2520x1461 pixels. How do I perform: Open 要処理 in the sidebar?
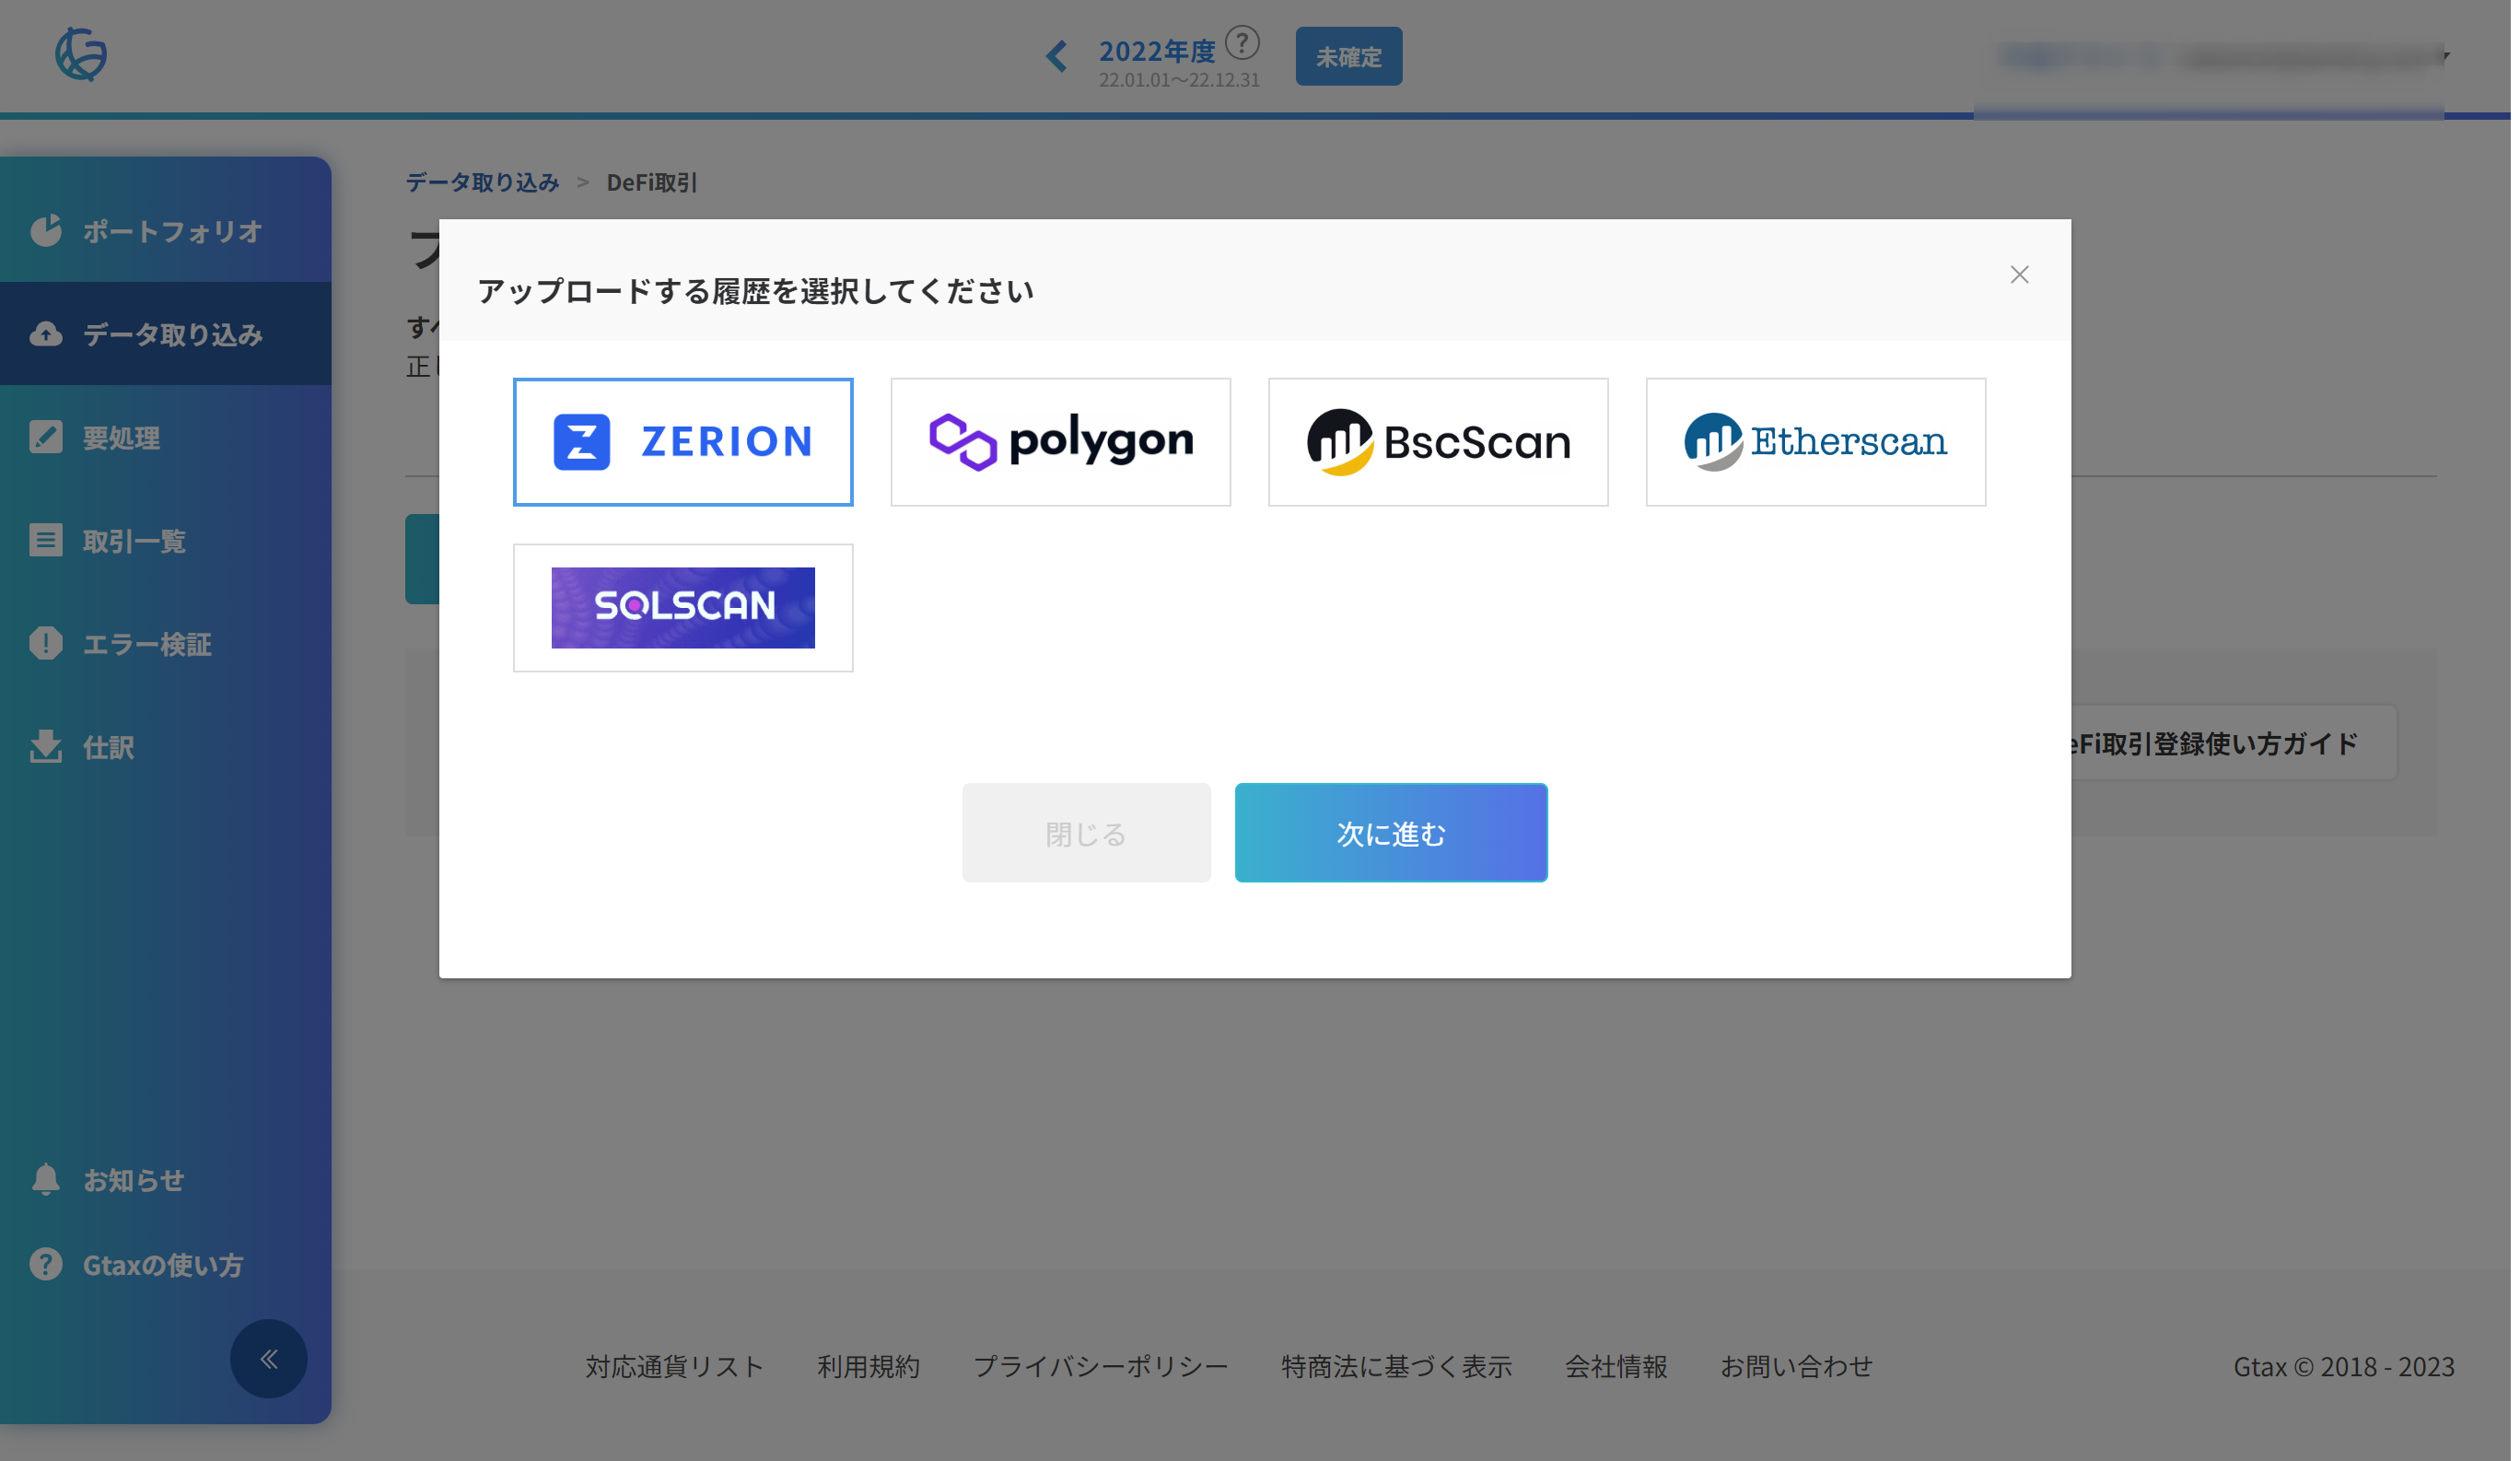click(166, 438)
